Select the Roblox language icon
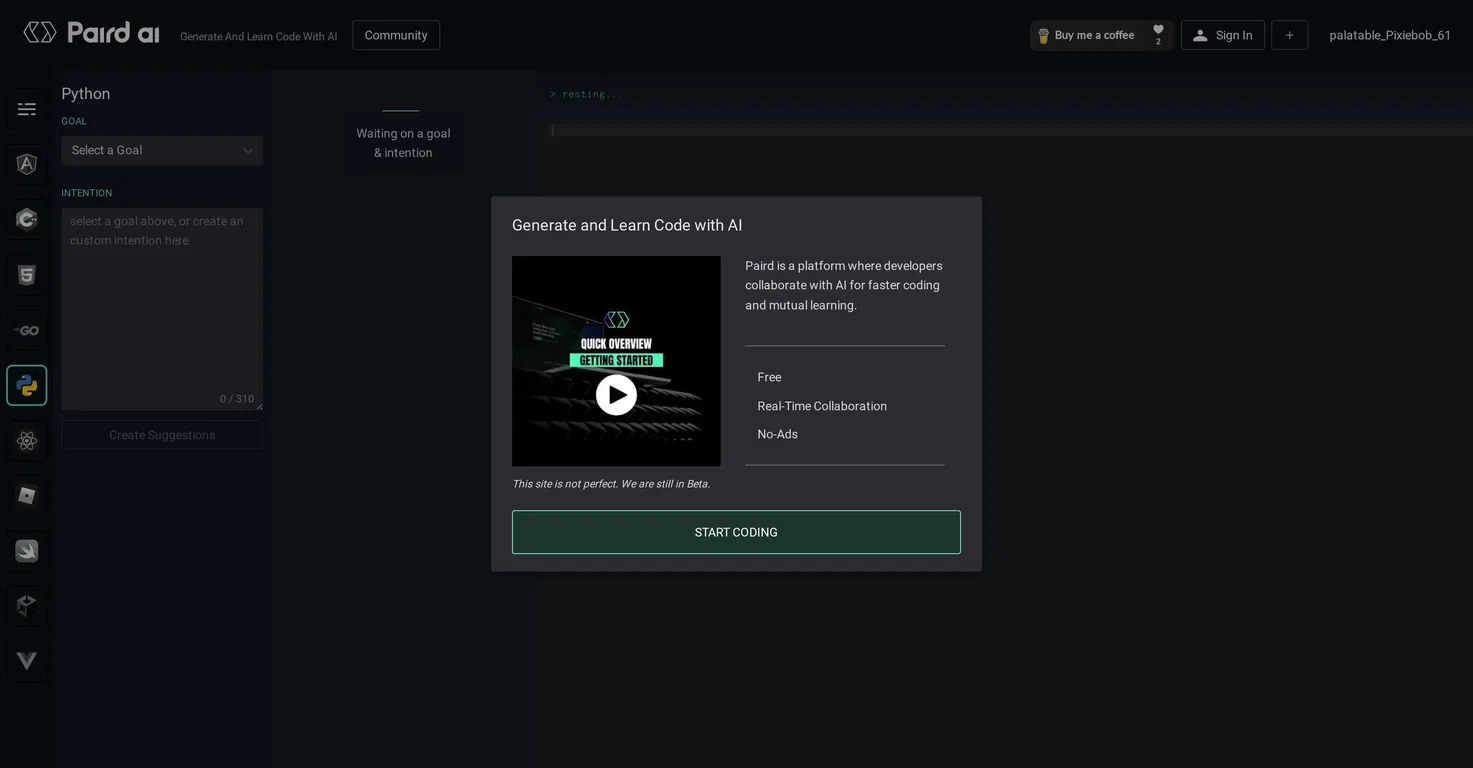Image resolution: width=1473 pixels, height=768 pixels. point(27,496)
